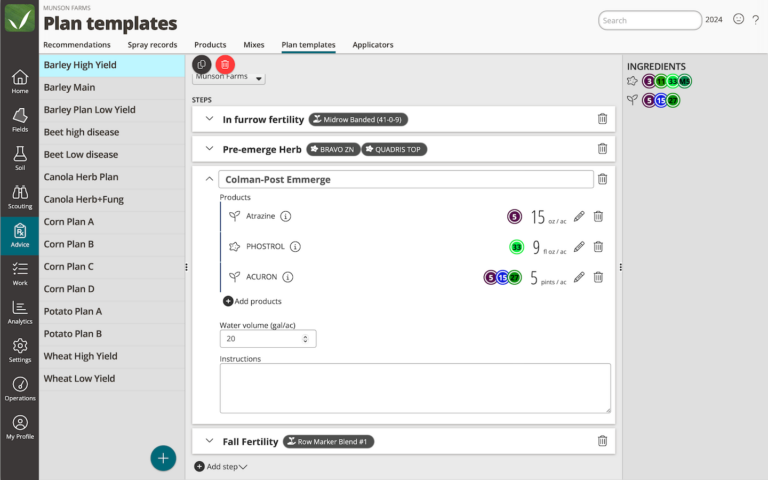Switch to the Spray records tab
Image resolution: width=768 pixels, height=480 pixels.
coord(152,45)
